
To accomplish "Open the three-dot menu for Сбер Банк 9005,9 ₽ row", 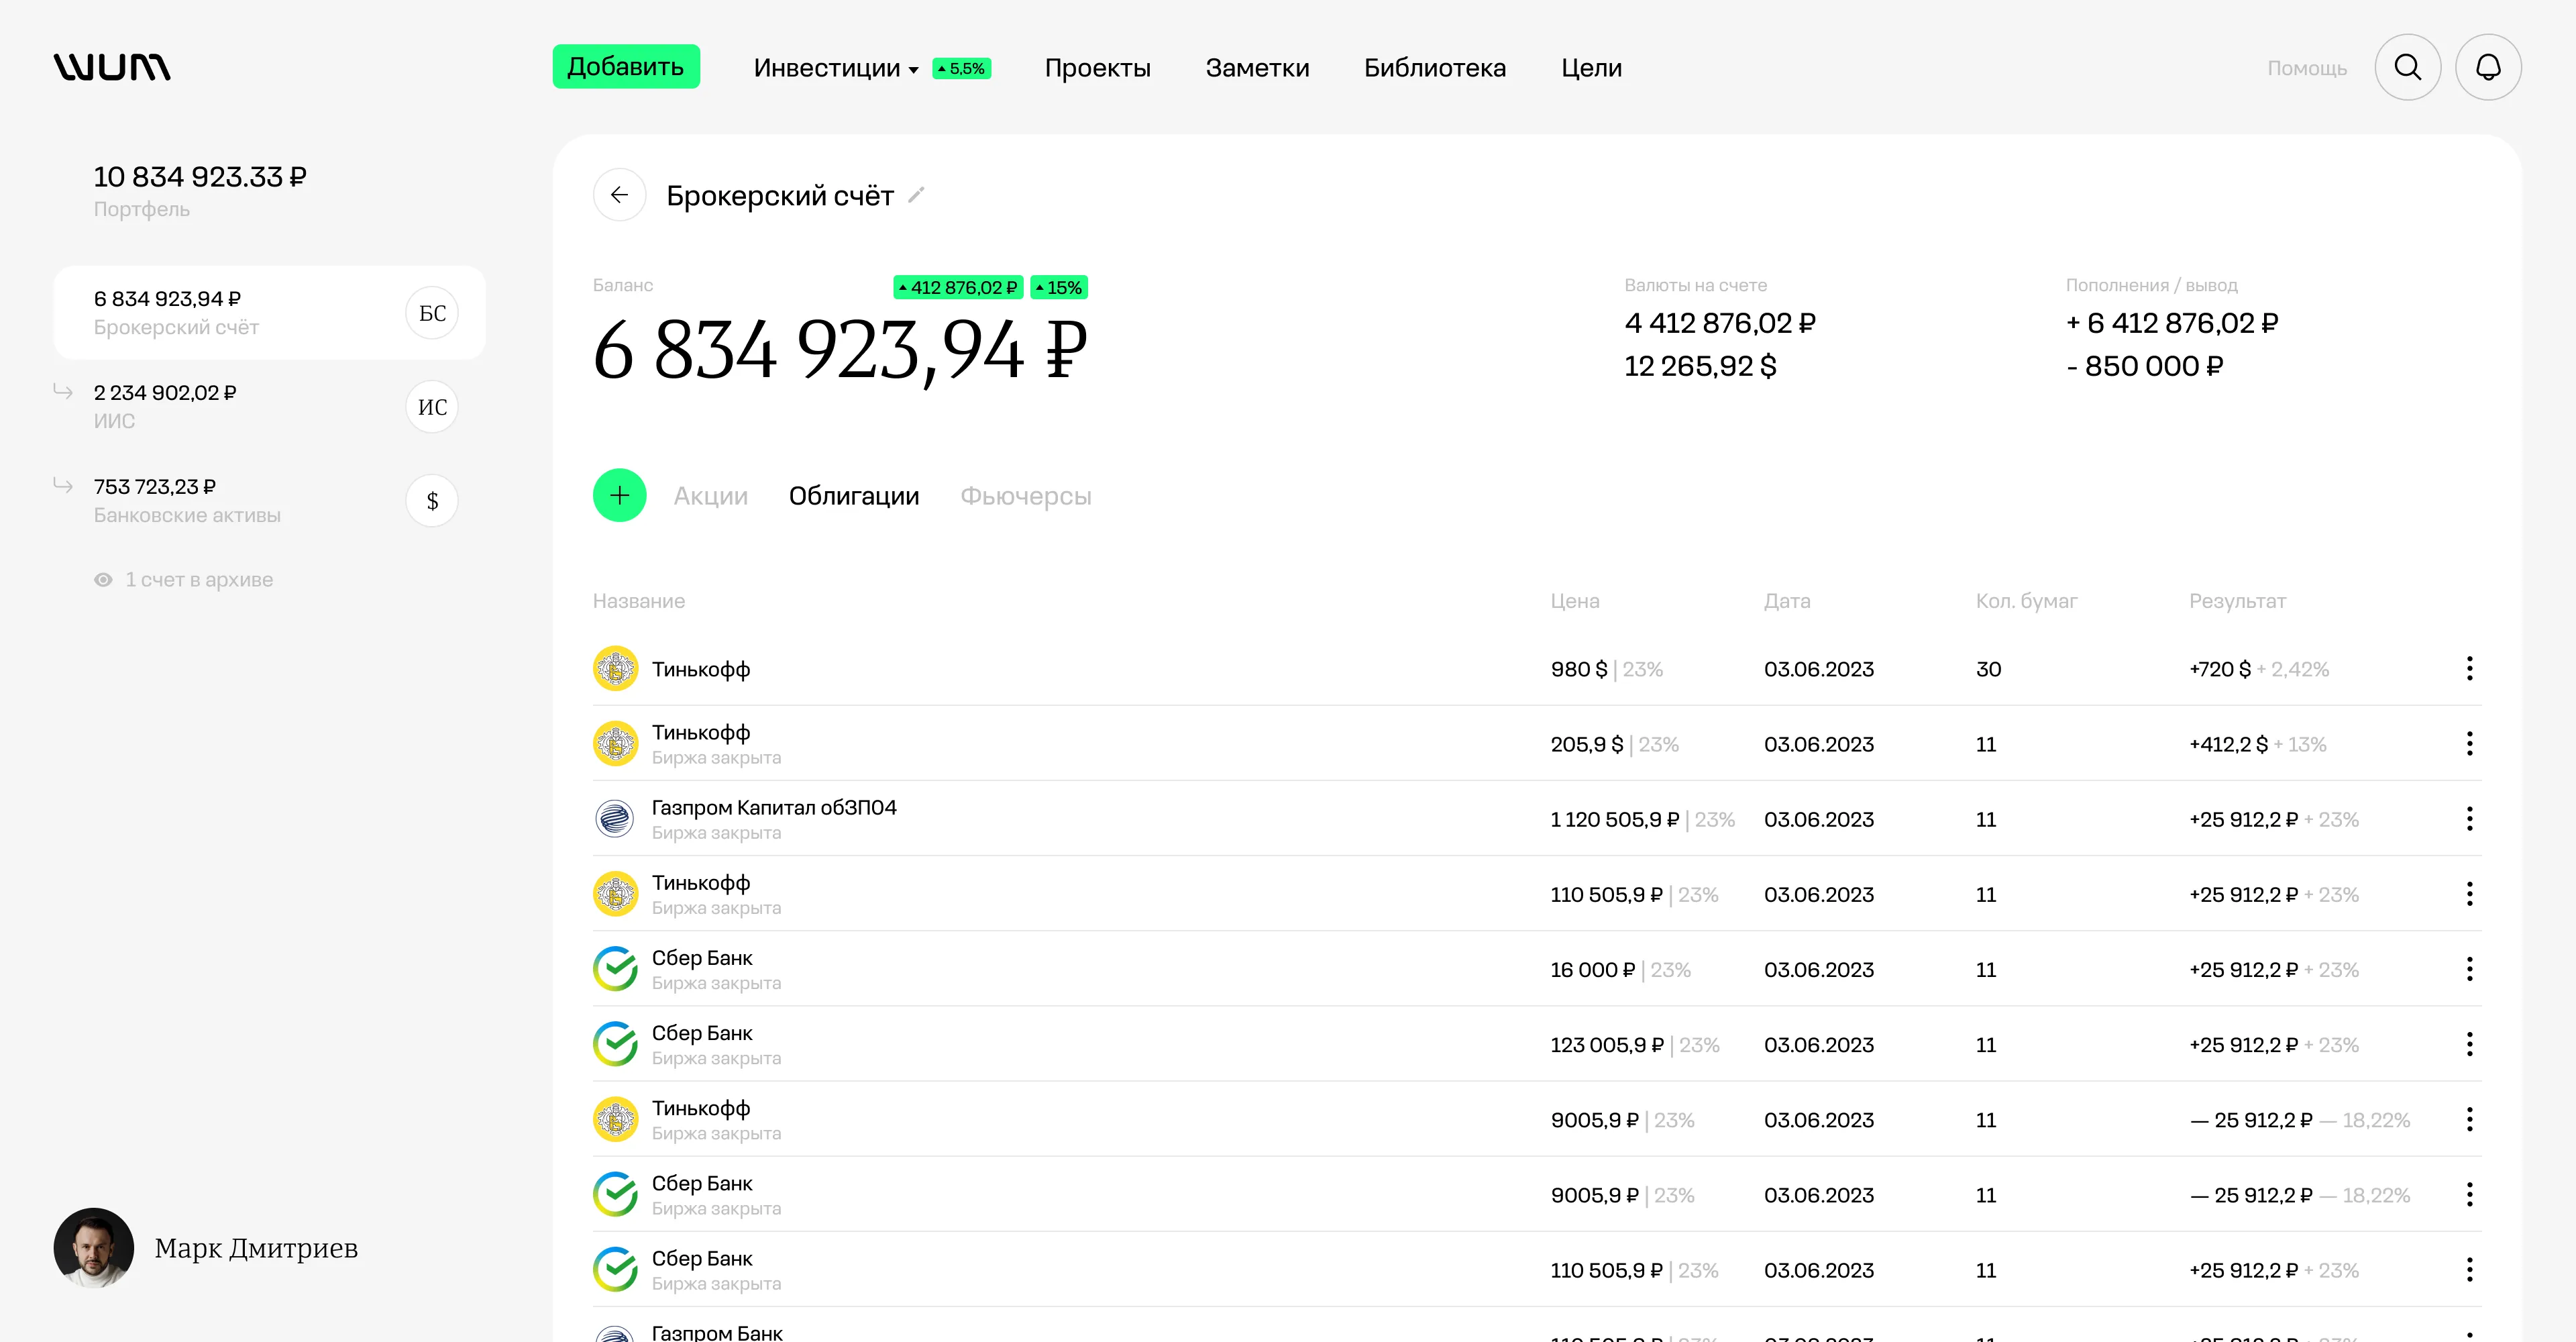I will 2469,1195.
